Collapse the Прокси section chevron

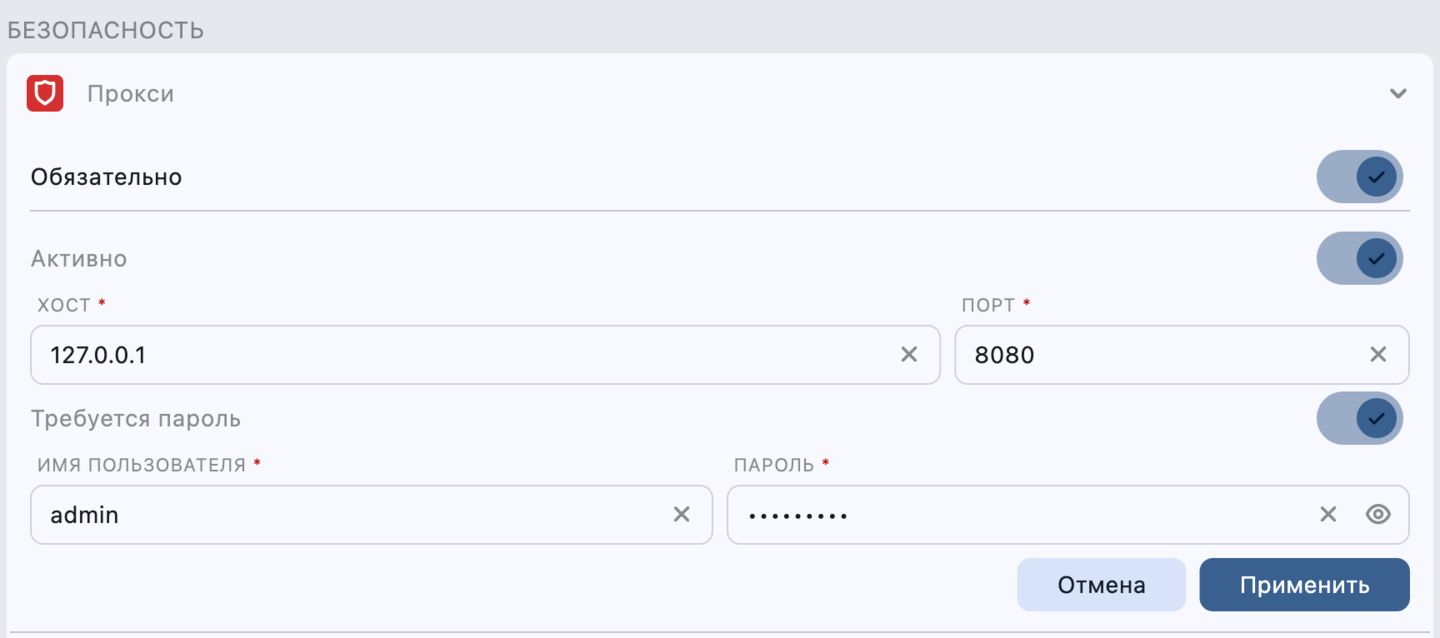pyautogui.click(x=1398, y=94)
